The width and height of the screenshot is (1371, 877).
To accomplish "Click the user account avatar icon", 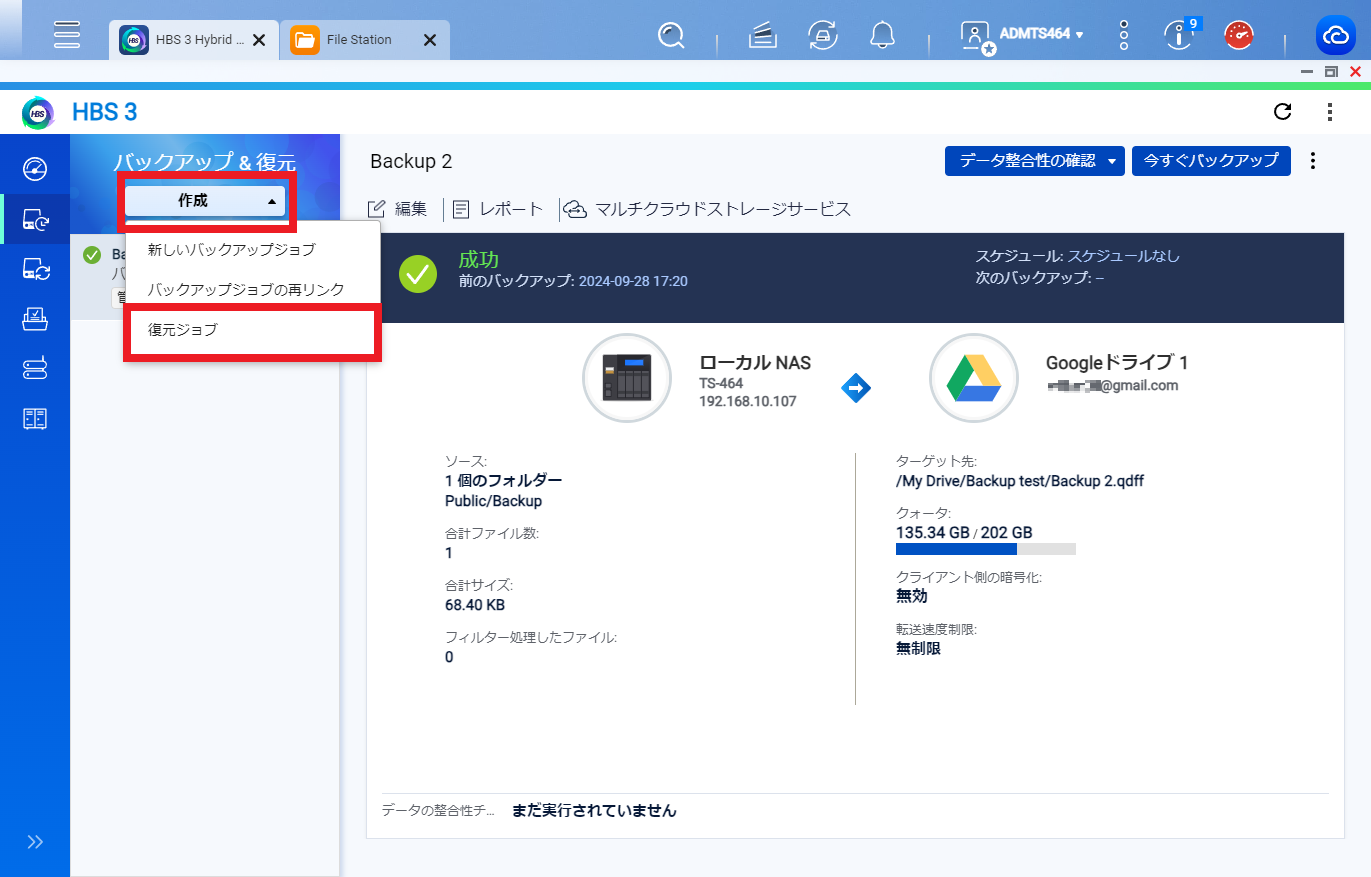I will (975, 36).
